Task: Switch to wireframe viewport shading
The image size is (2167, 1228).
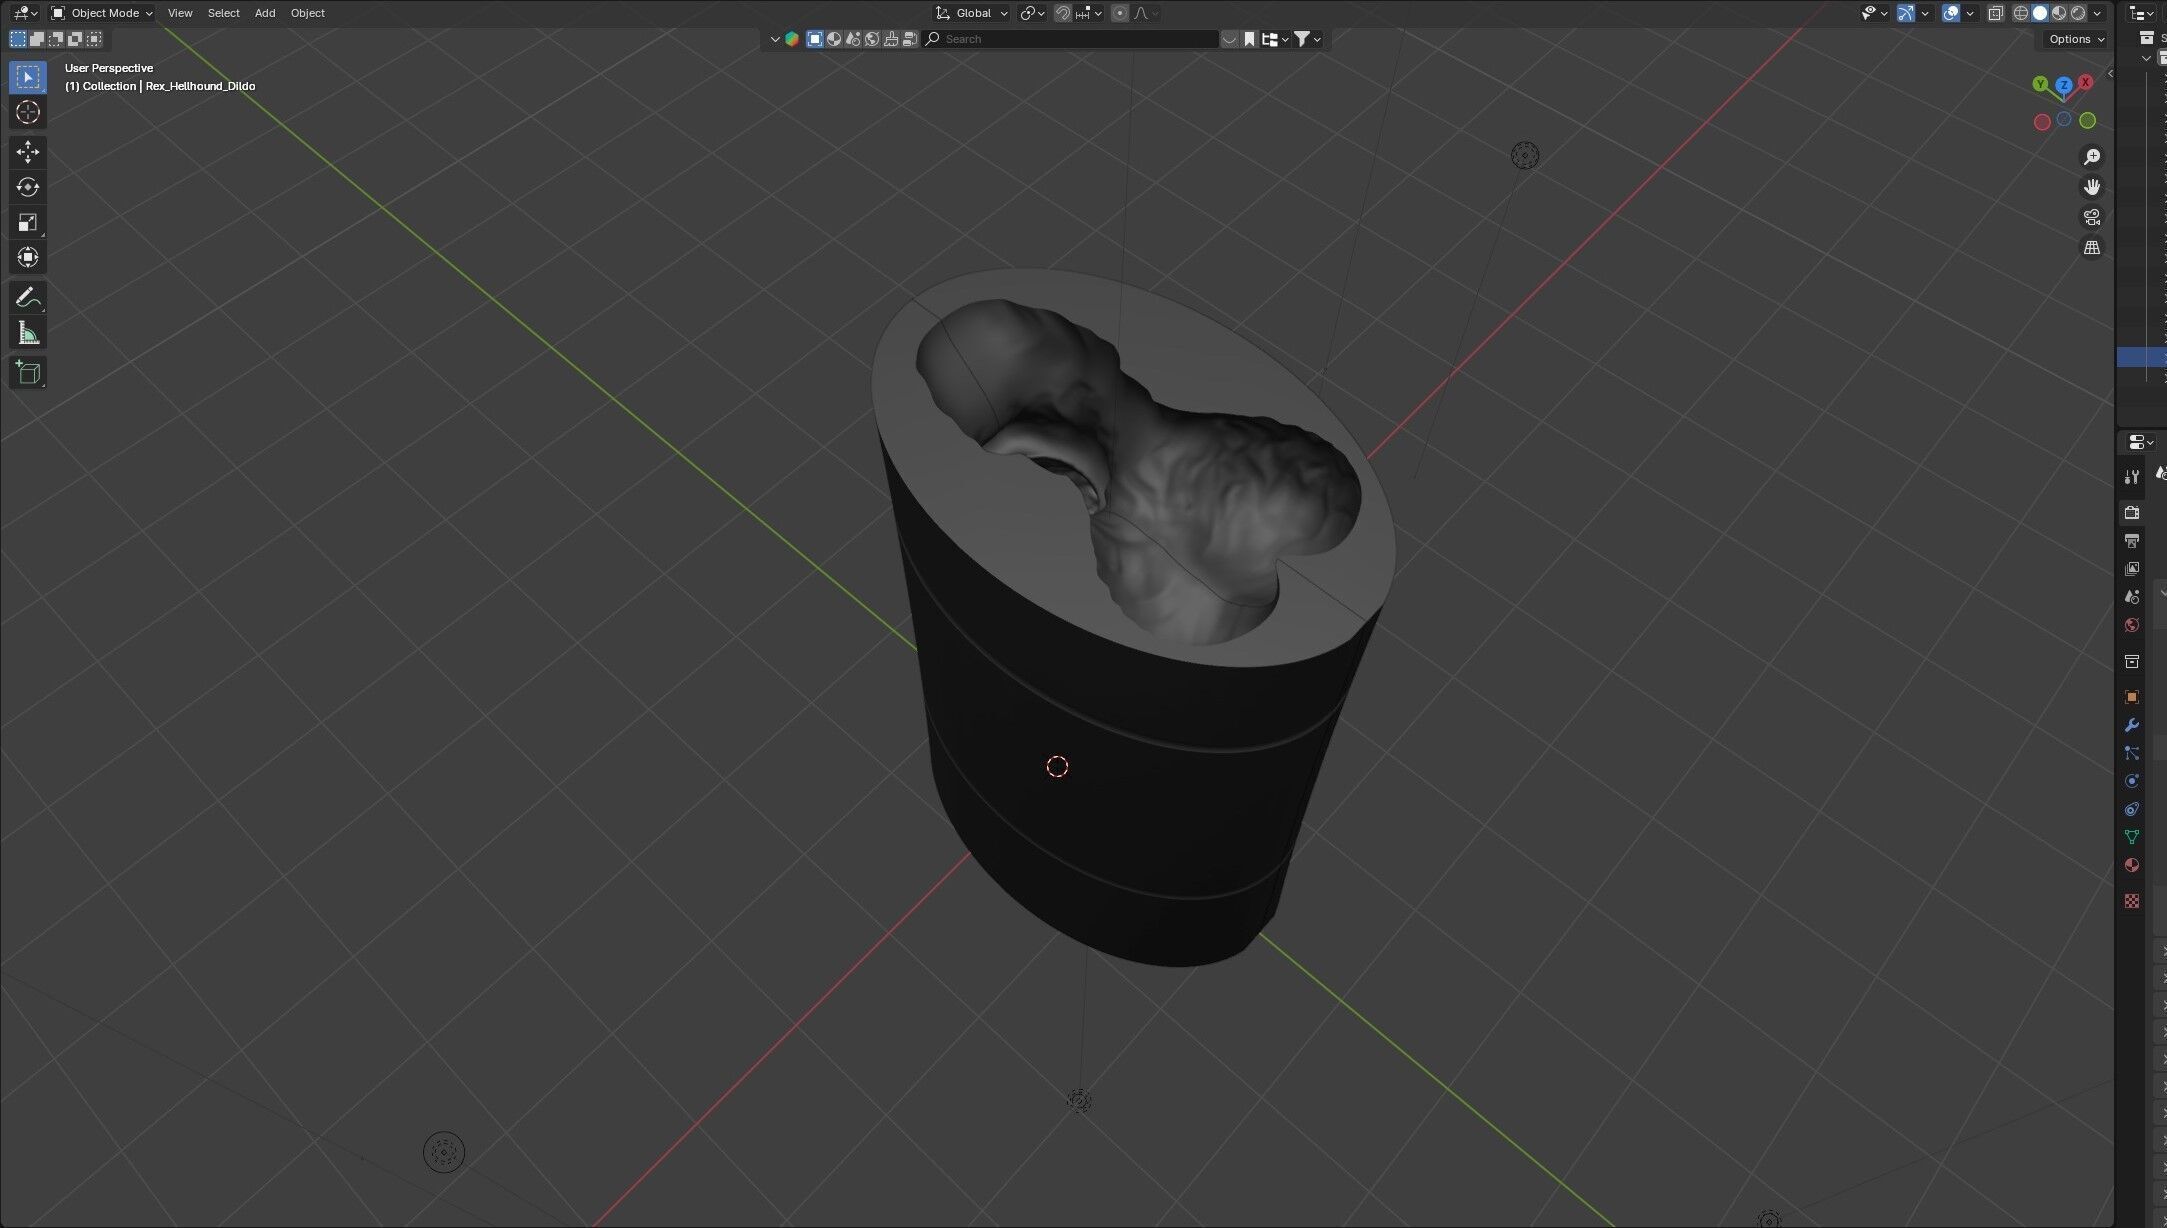Action: (x=2020, y=13)
